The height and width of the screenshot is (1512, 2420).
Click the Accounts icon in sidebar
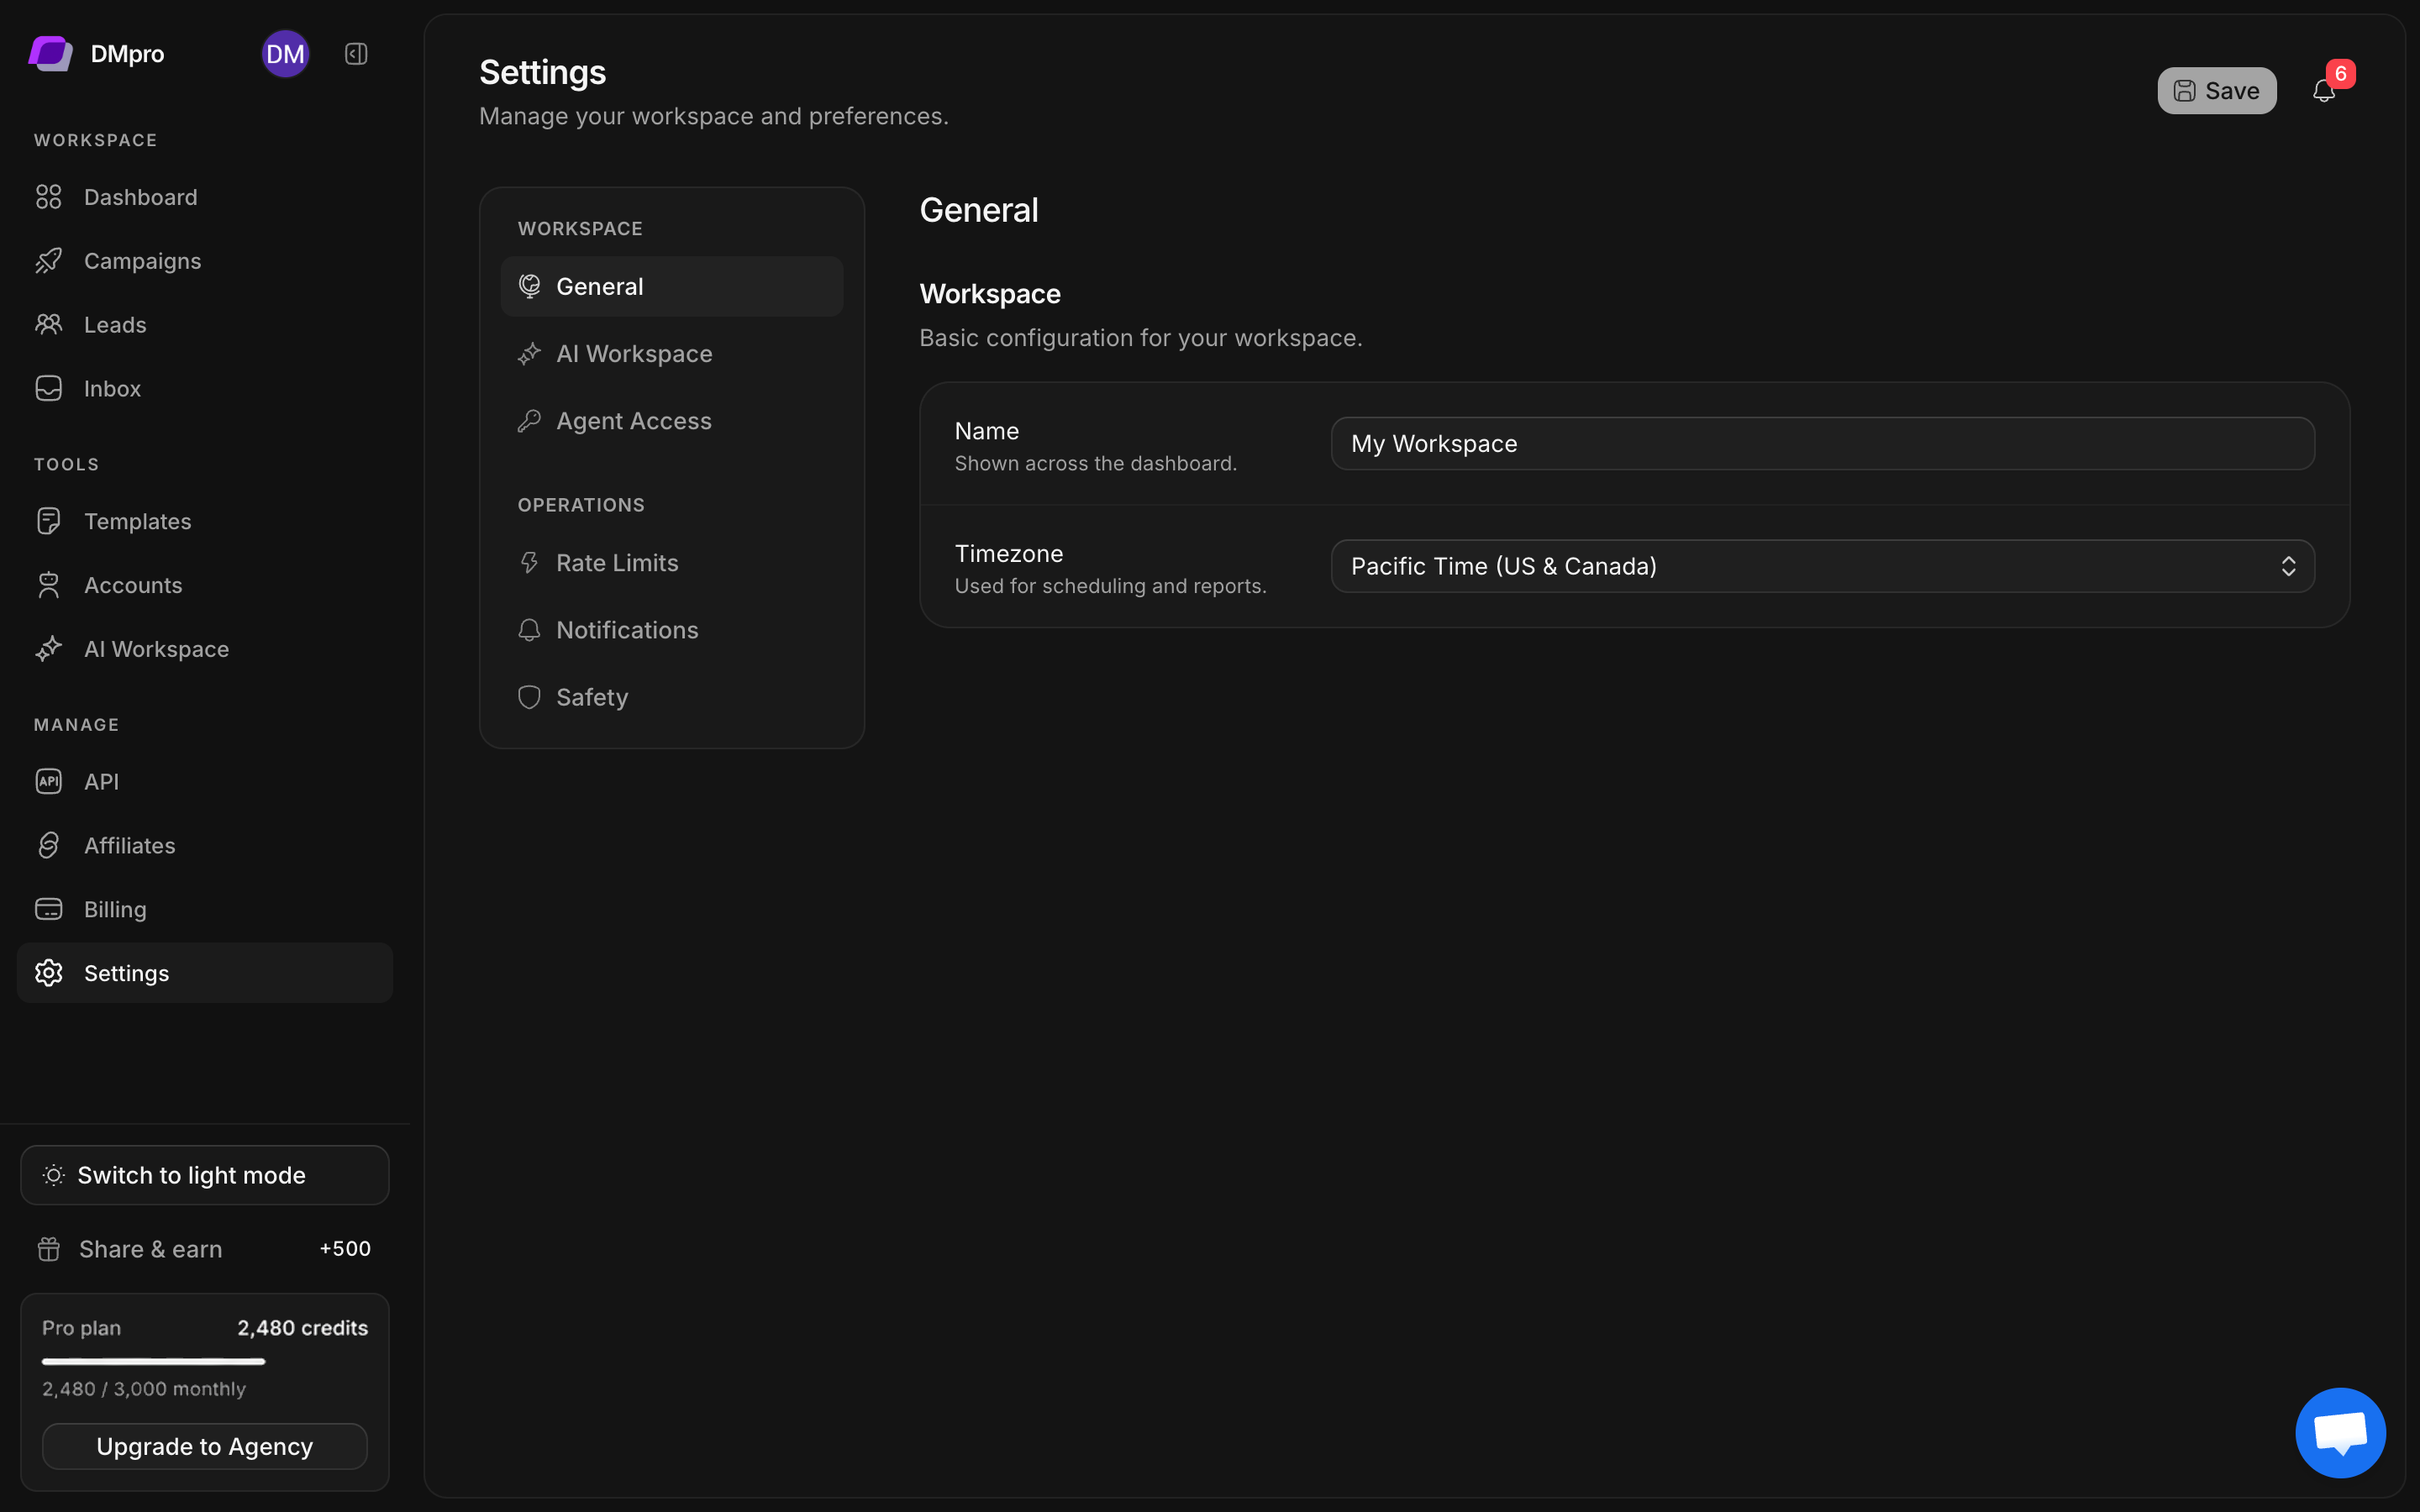point(49,585)
